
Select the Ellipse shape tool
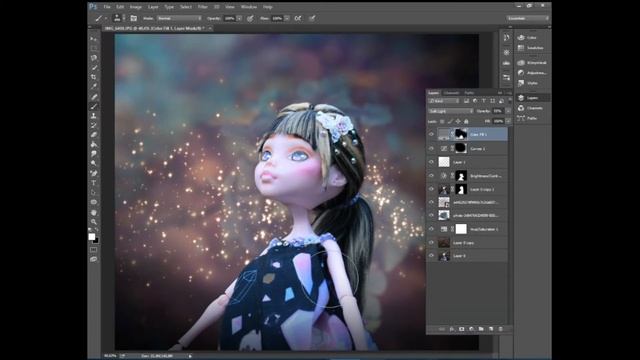click(94, 202)
